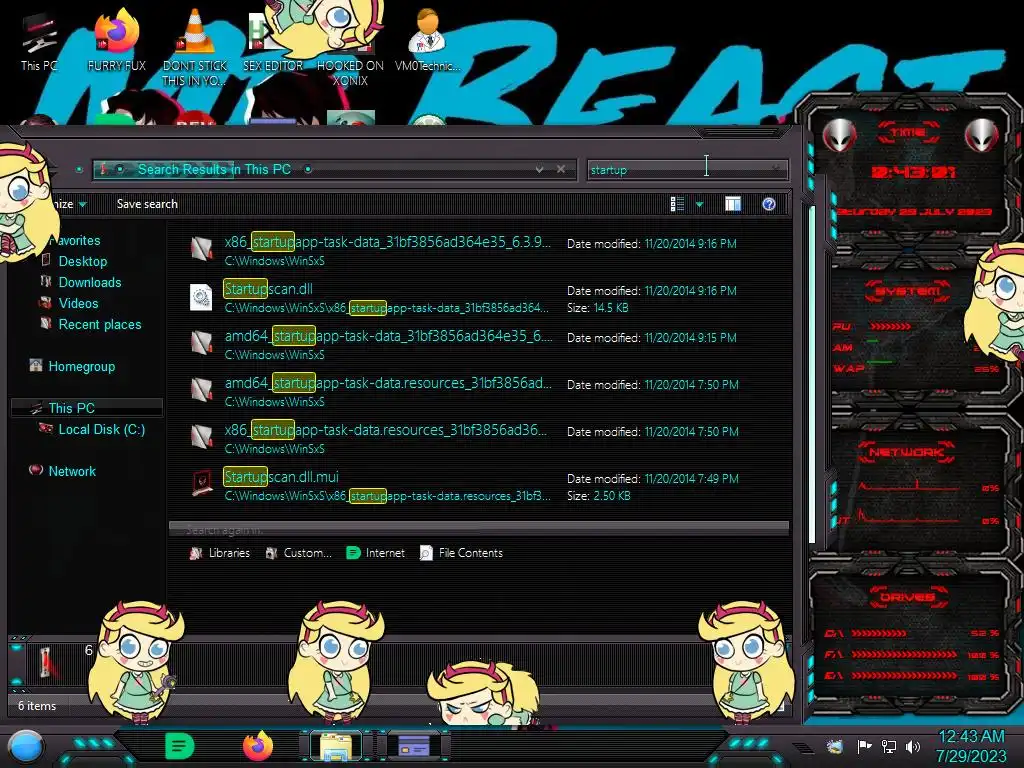Change the view layout icon

pos(677,204)
